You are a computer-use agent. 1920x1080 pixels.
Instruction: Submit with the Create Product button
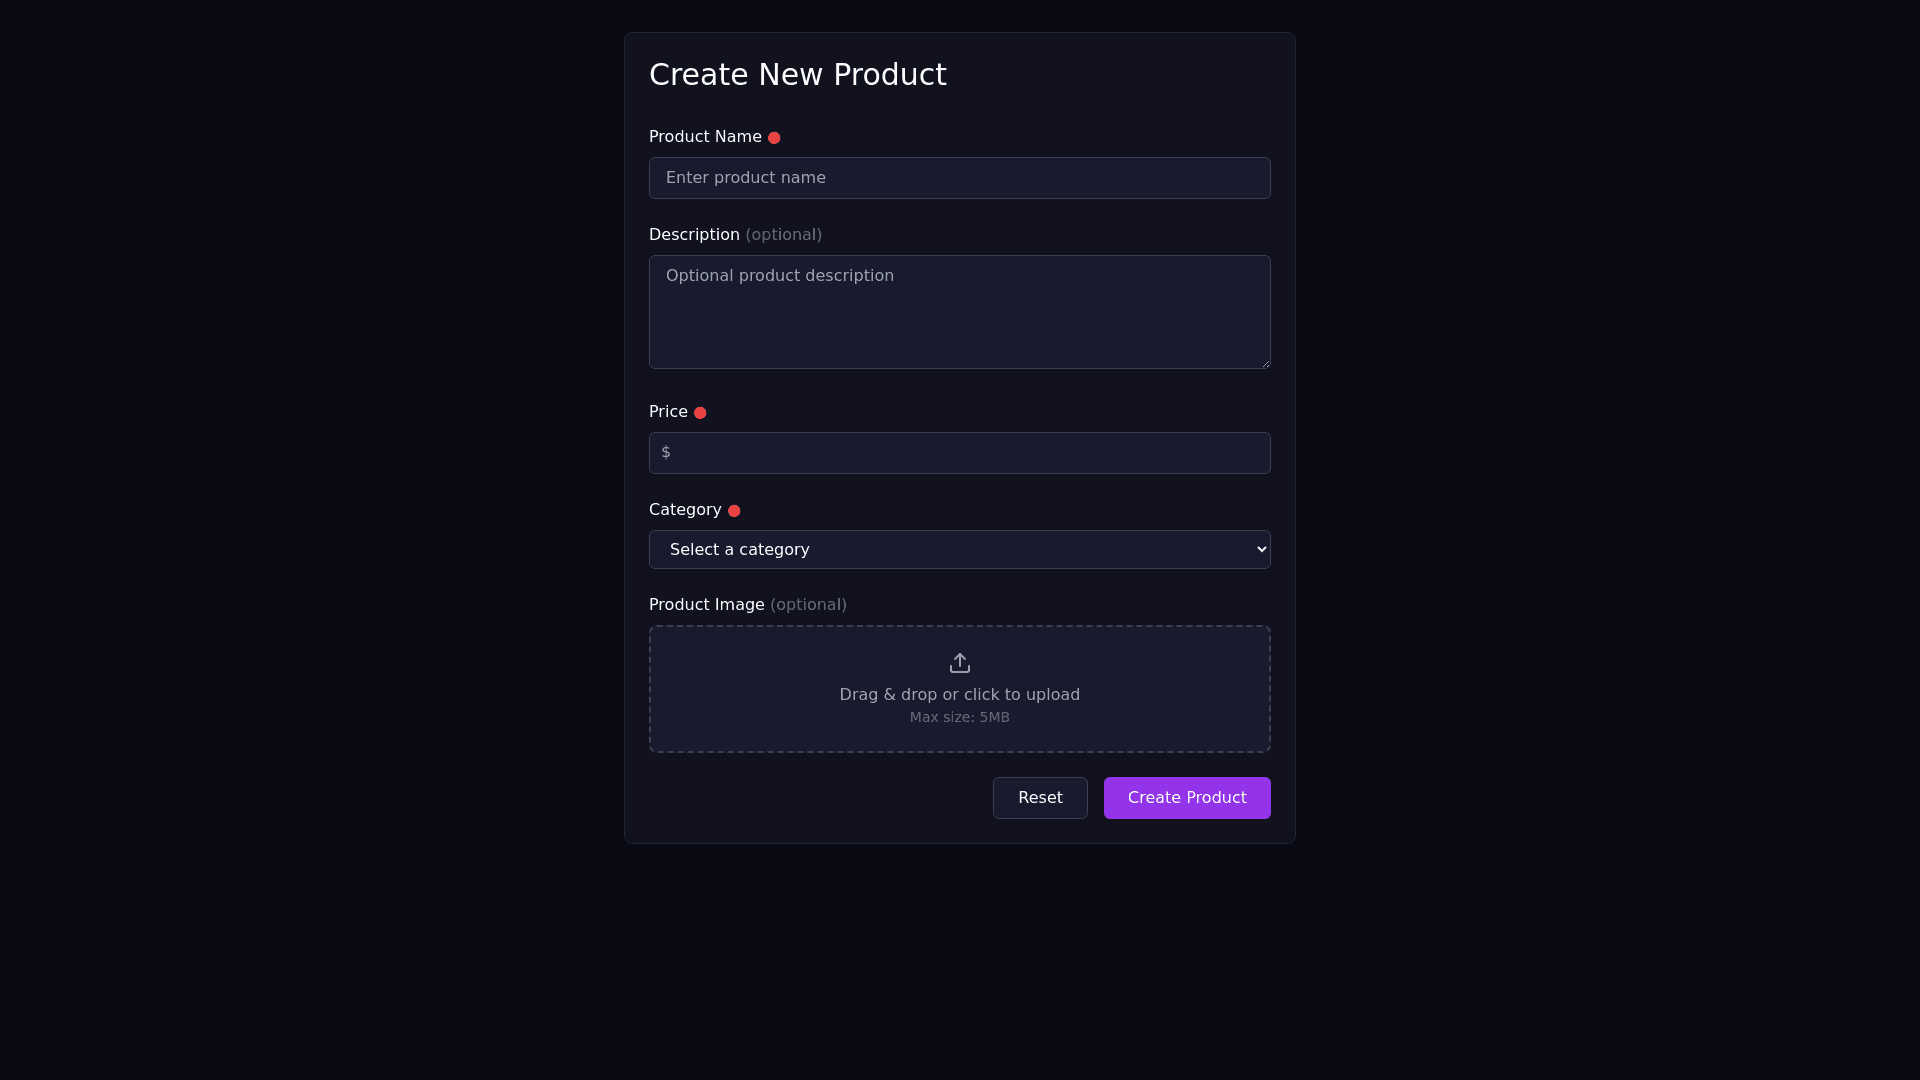(x=1187, y=798)
